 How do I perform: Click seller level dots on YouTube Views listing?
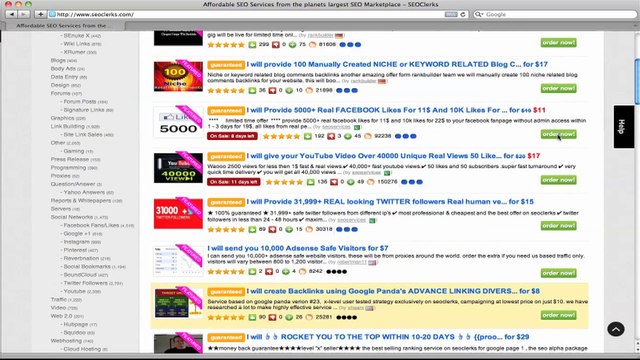pyautogui.click(x=412, y=182)
